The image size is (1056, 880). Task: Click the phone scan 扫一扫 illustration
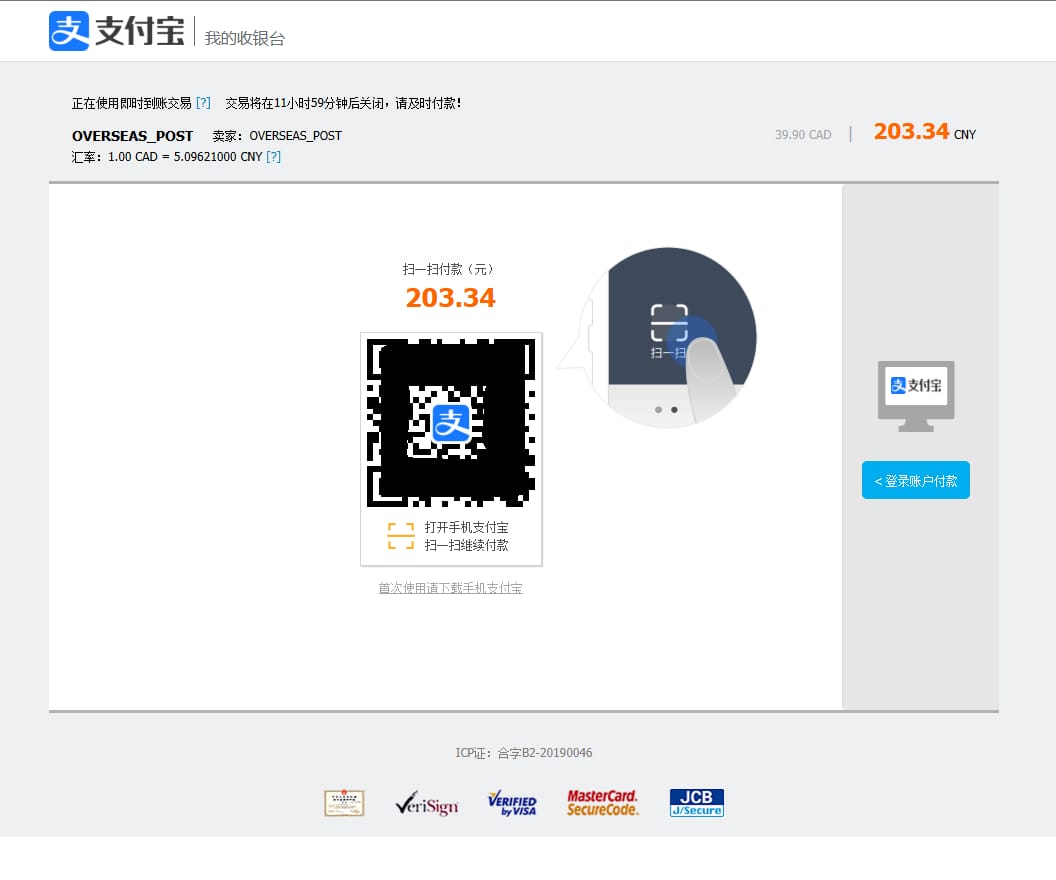pyautogui.click(x=670, y=330)
